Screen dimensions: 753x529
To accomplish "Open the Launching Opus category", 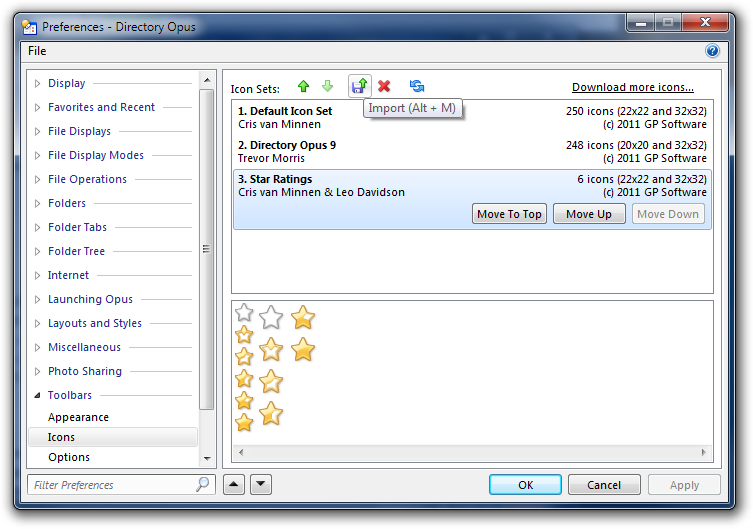I will click(x=90, y=300).
